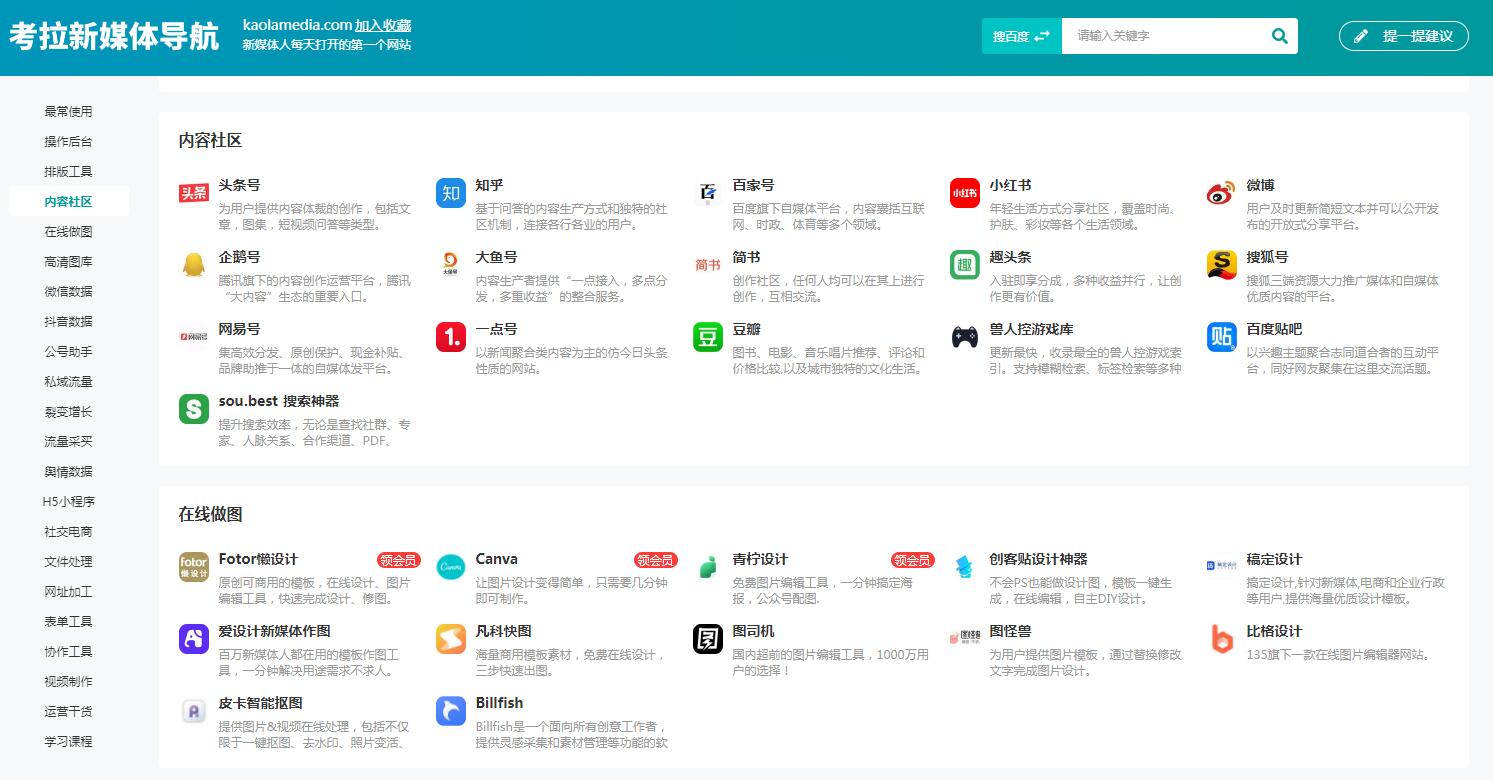
Task: Click 领会员 badge next to Fotor懒设计
Action: tap(398, 560)
